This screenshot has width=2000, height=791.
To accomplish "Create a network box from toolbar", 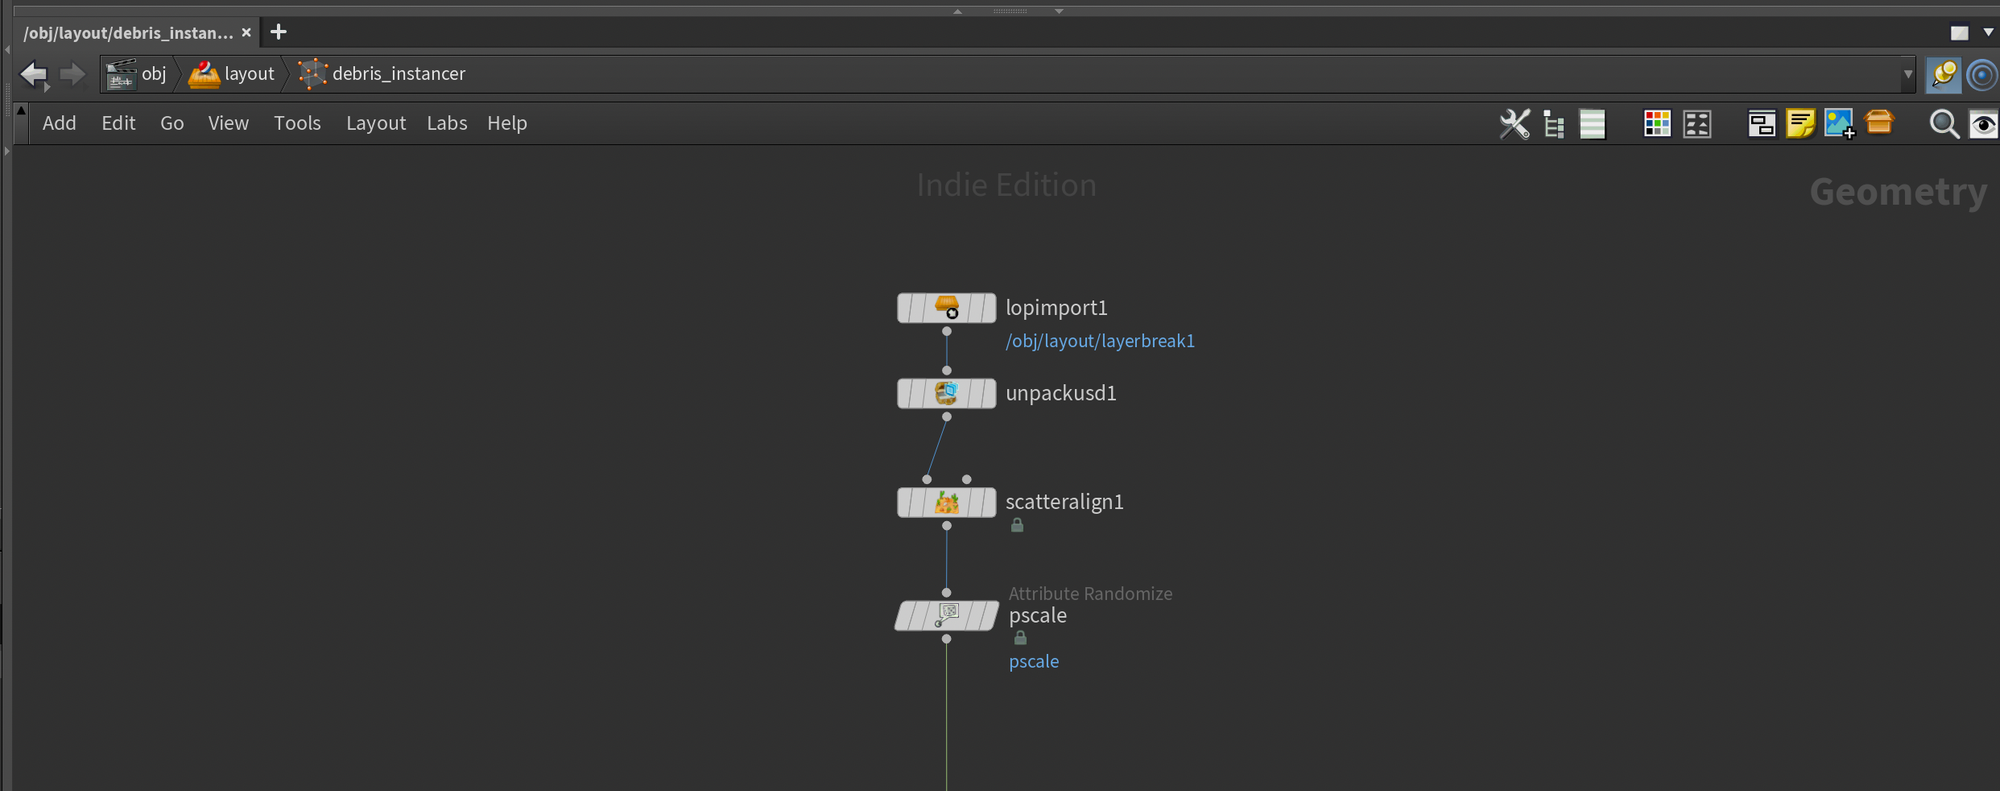I will [1761, 124].
